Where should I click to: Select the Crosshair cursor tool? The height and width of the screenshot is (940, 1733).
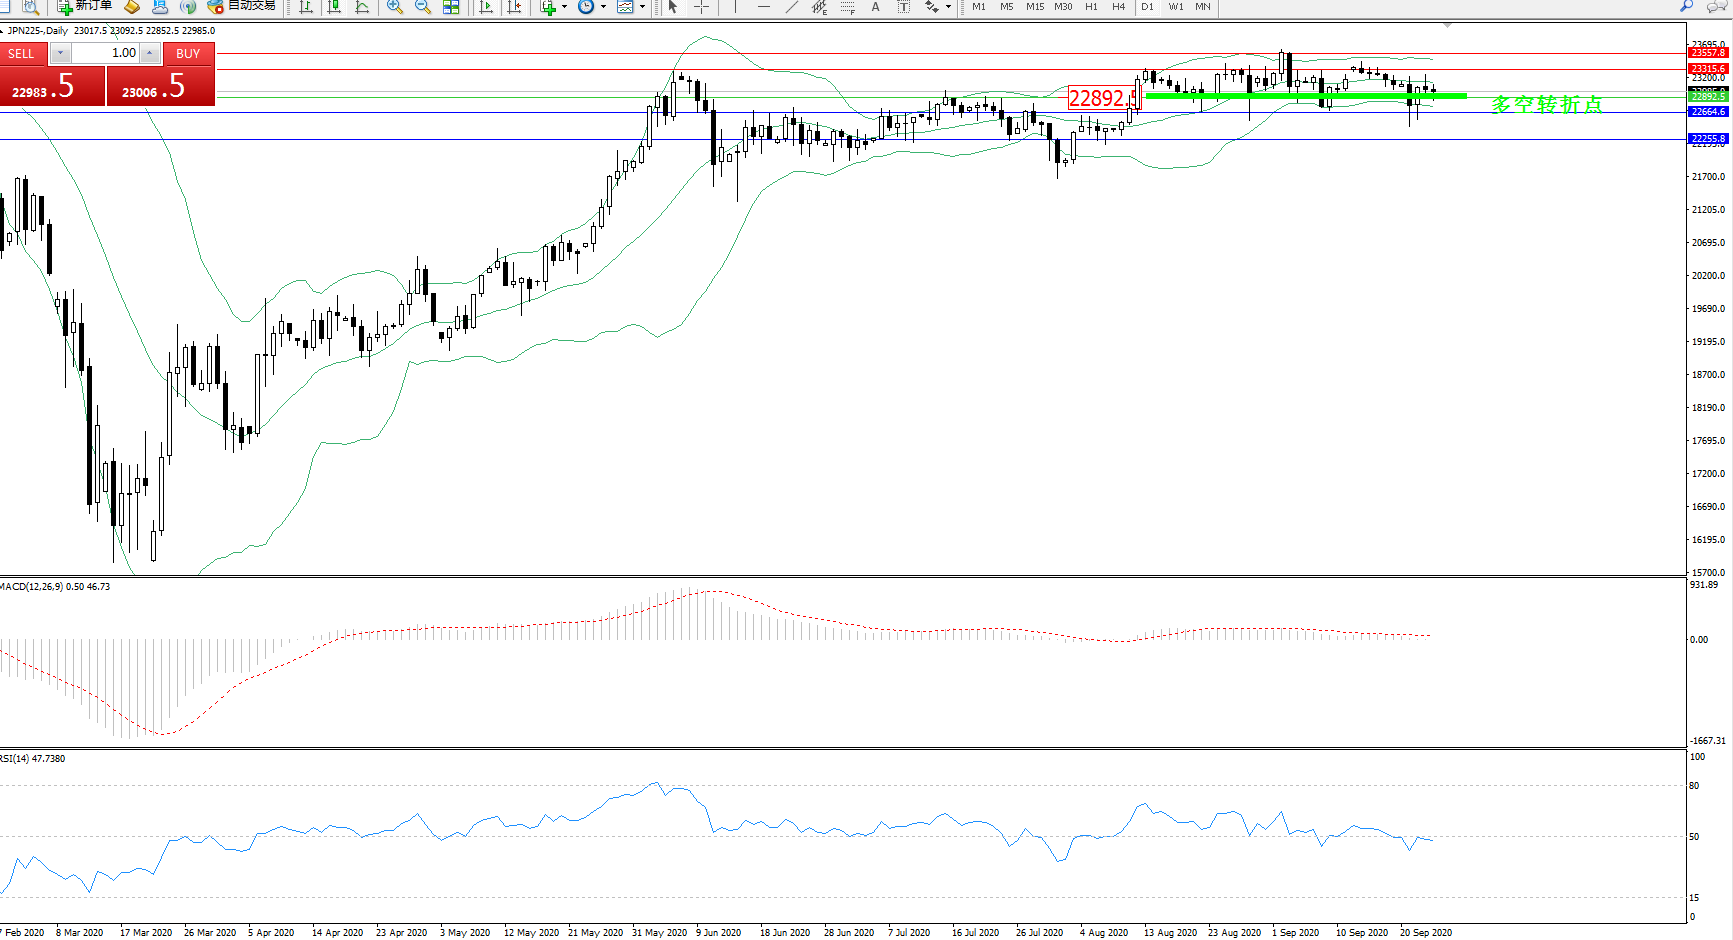pos(702,7)
